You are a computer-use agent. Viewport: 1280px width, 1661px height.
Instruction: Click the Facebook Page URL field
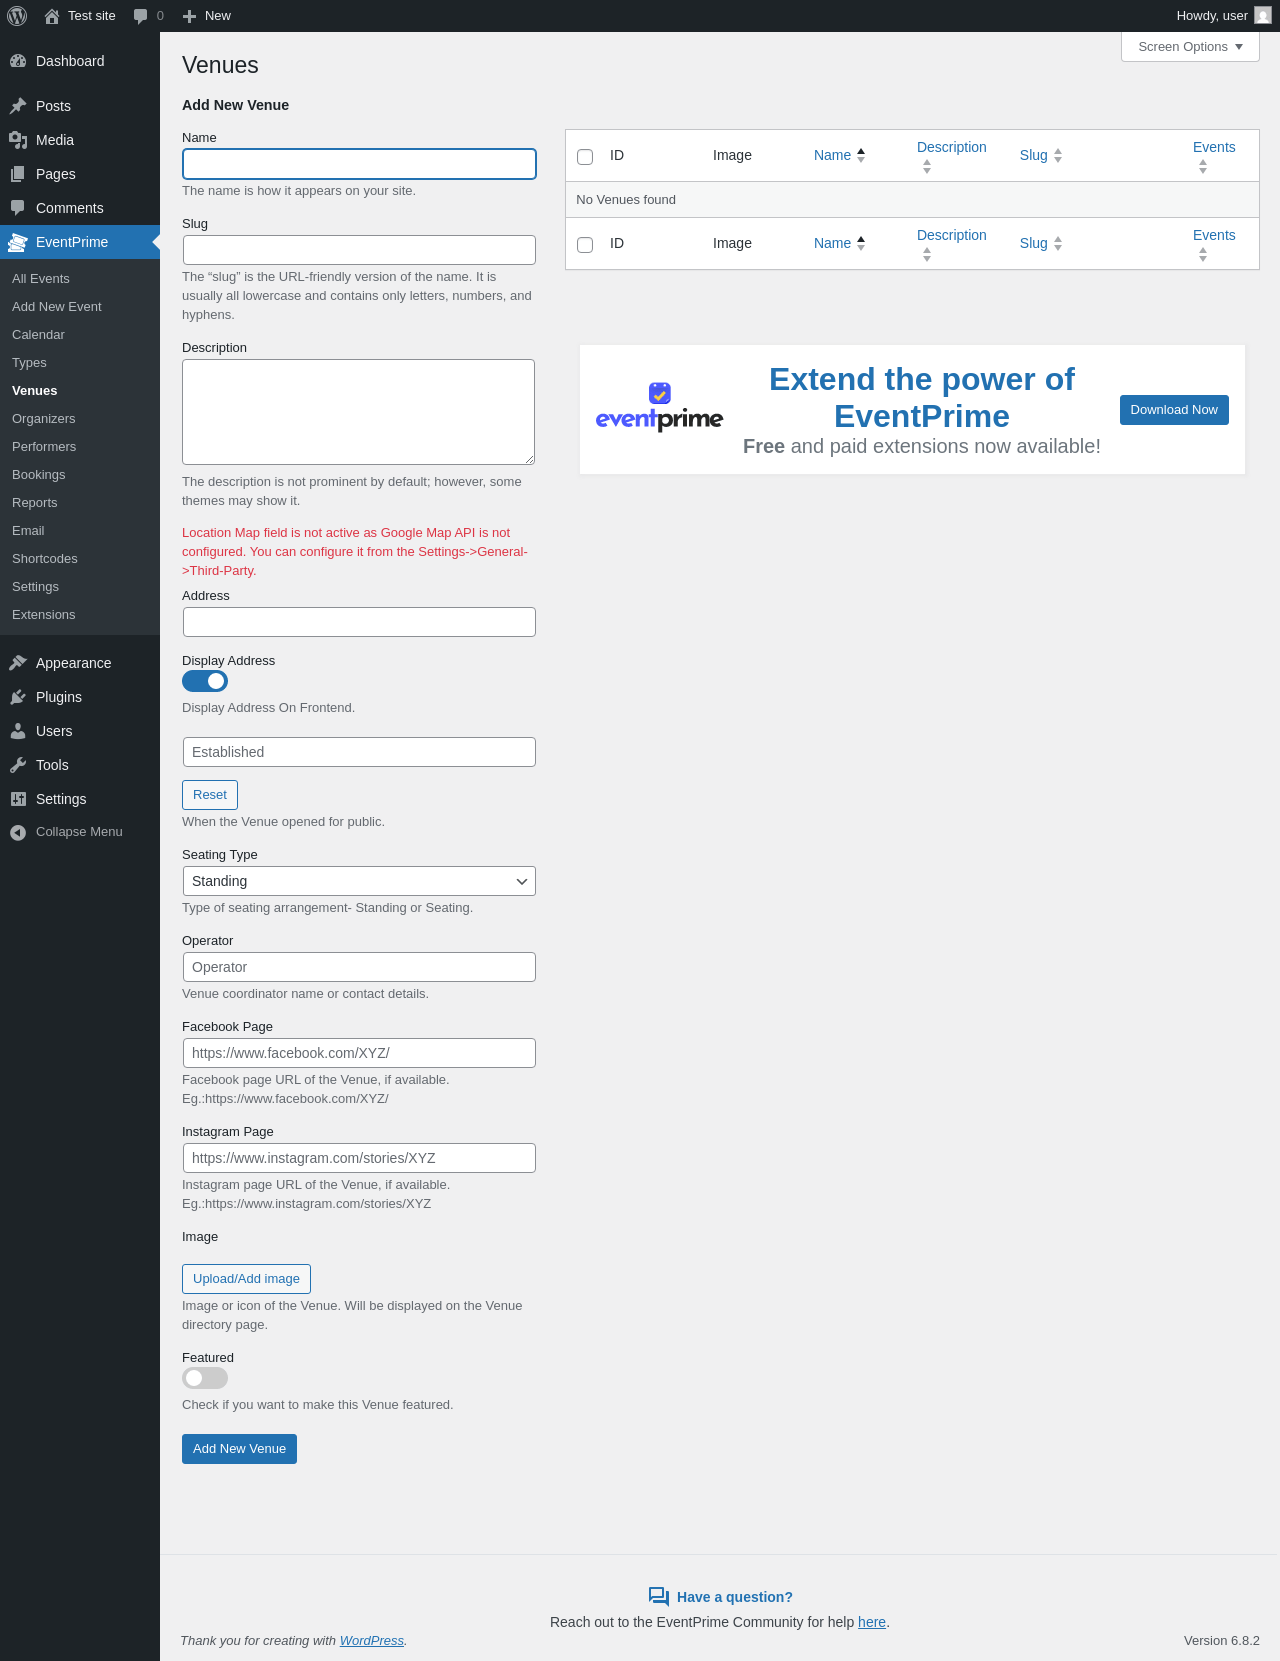(359, 1053)
